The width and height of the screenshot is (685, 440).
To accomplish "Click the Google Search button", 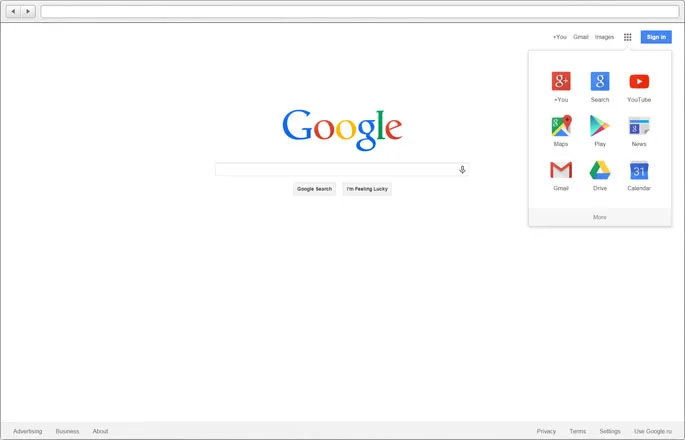I will [x=315, y=189].
